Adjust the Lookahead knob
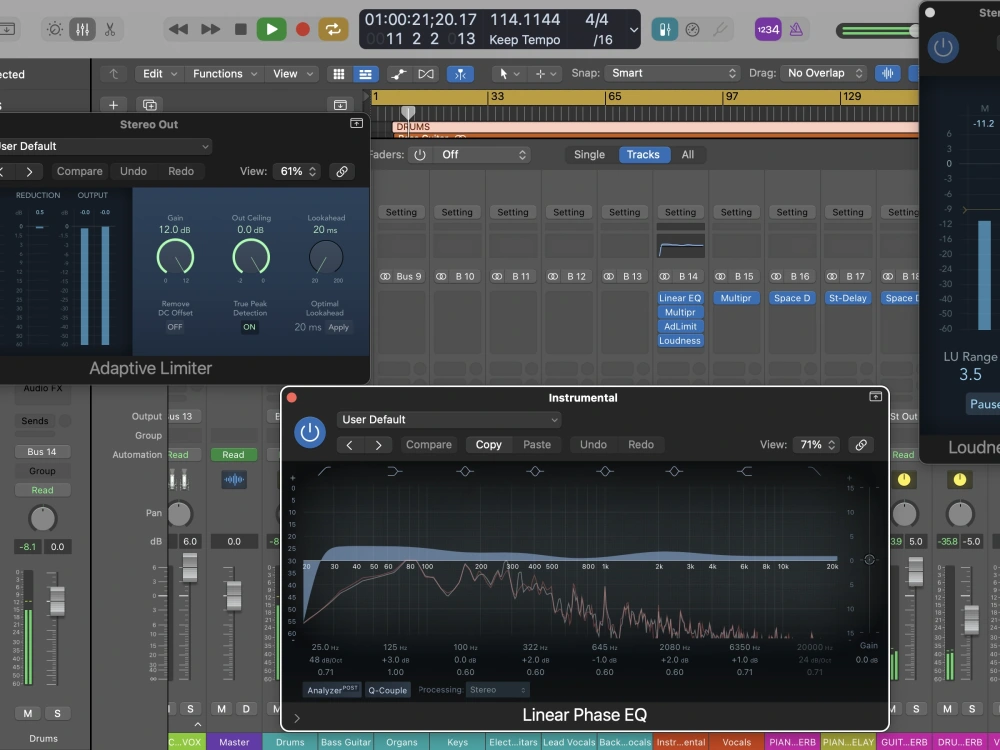This screenshot has height=750, width=1000. pyautogui.click(x=326, y=257)
